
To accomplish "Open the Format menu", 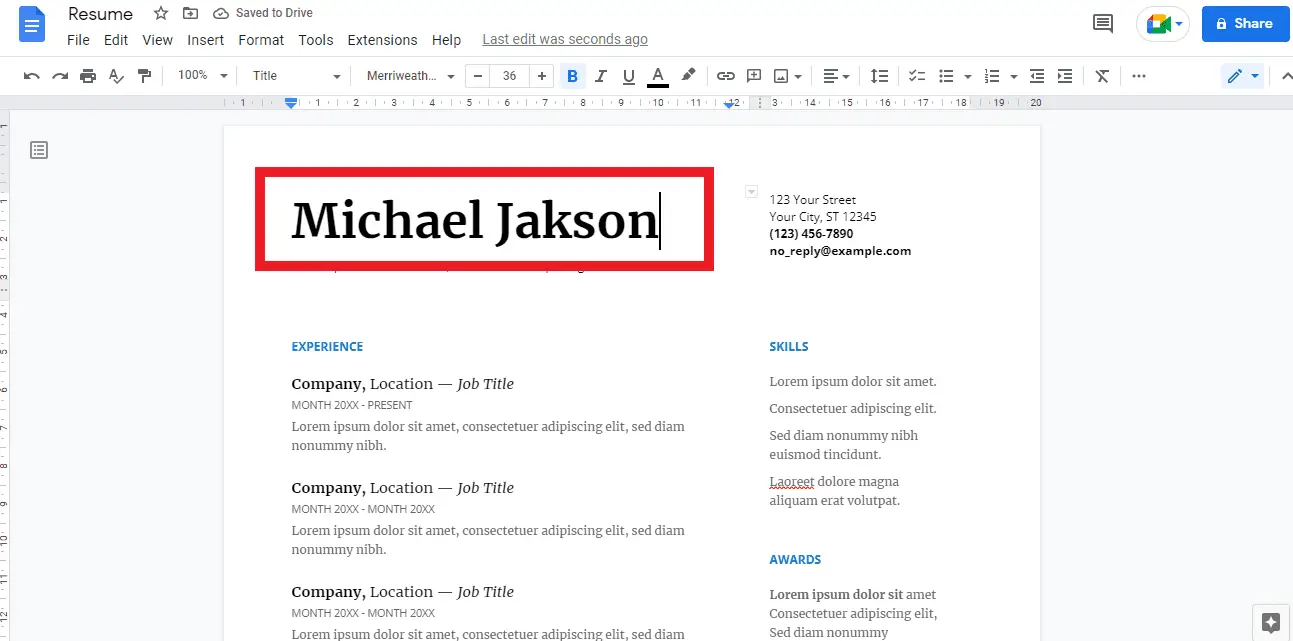I will tap(261, 40).
